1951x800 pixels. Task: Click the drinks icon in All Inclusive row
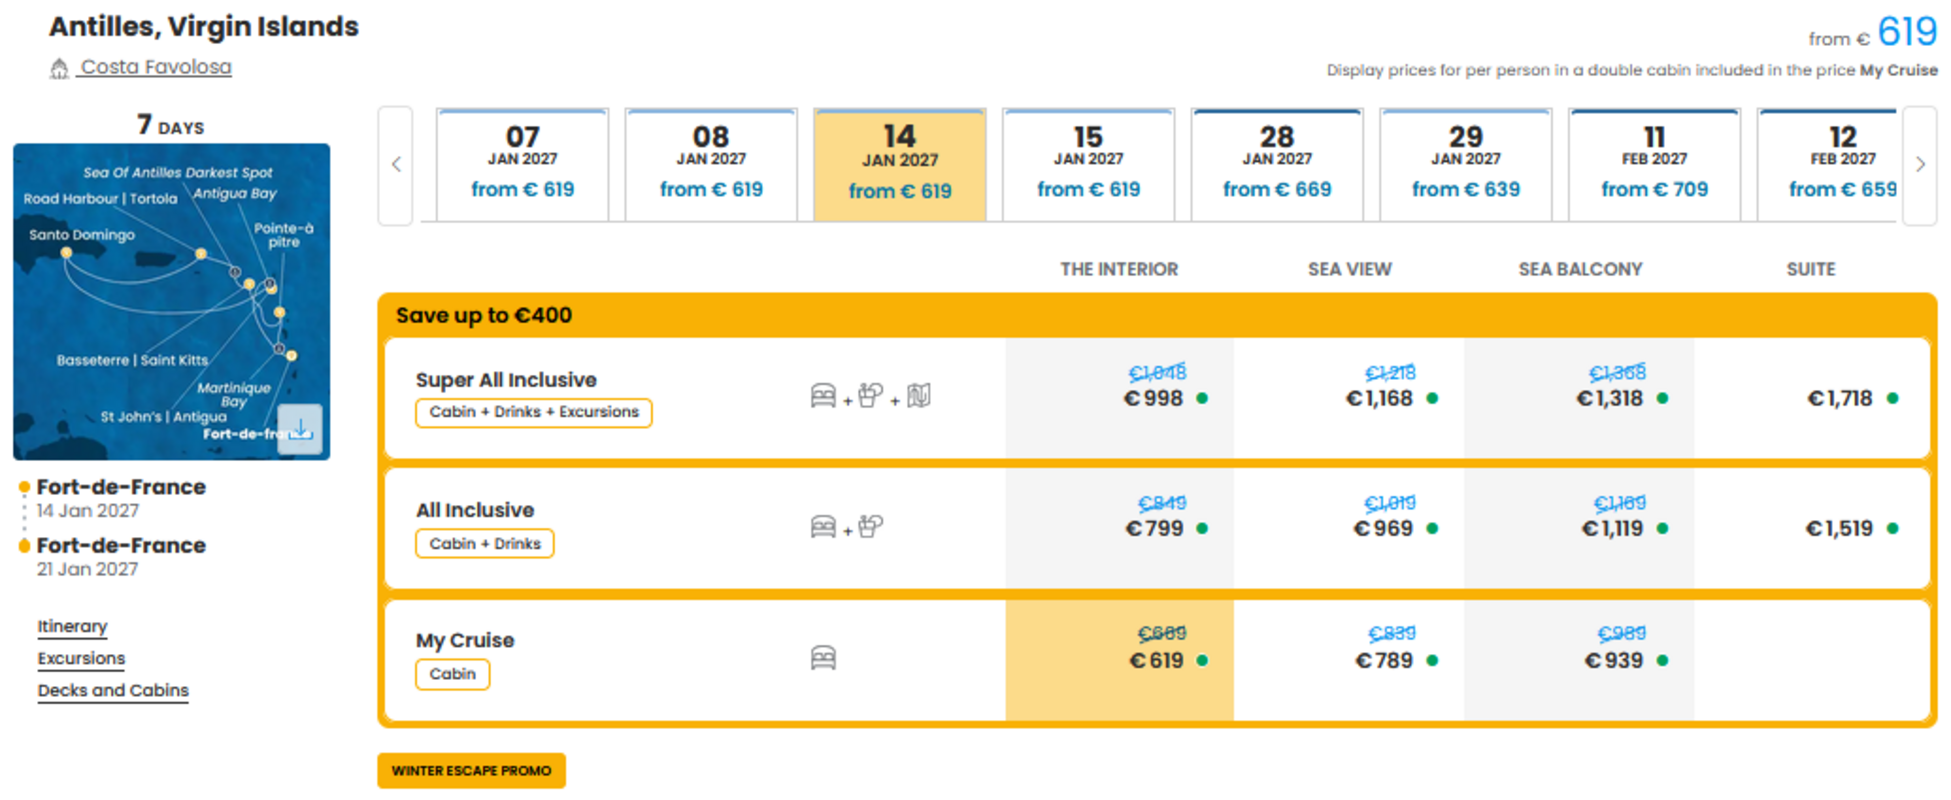click(x=871, y=526)
